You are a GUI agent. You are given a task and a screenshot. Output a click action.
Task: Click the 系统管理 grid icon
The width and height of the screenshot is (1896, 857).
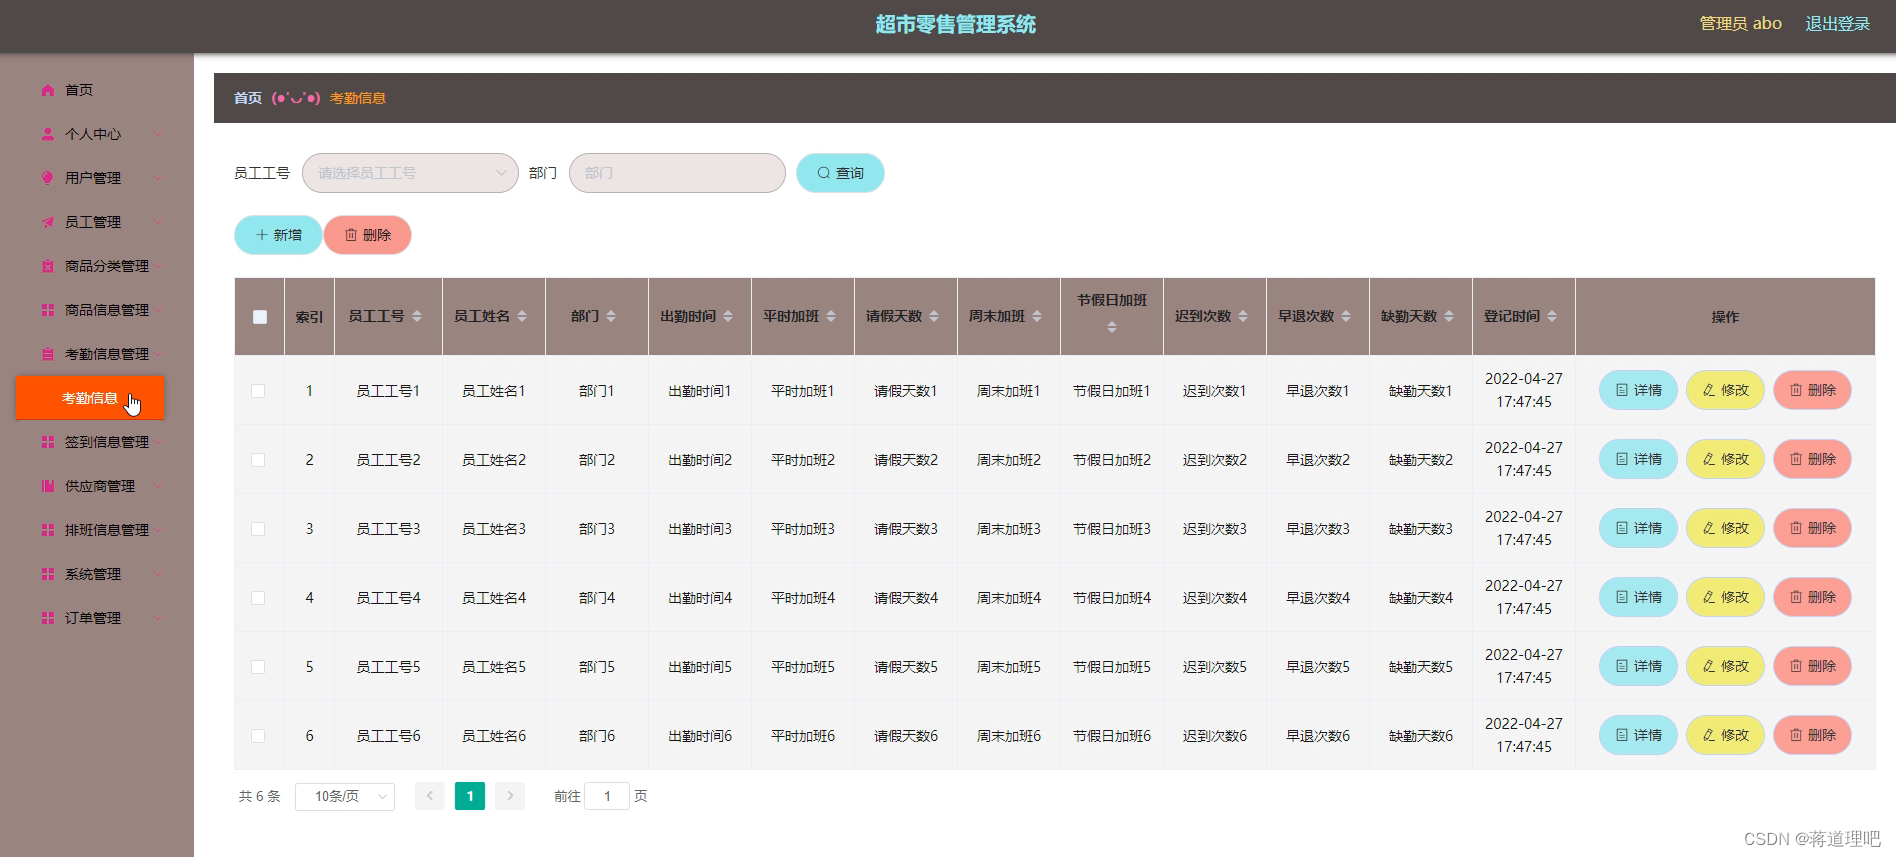(47, 574)
